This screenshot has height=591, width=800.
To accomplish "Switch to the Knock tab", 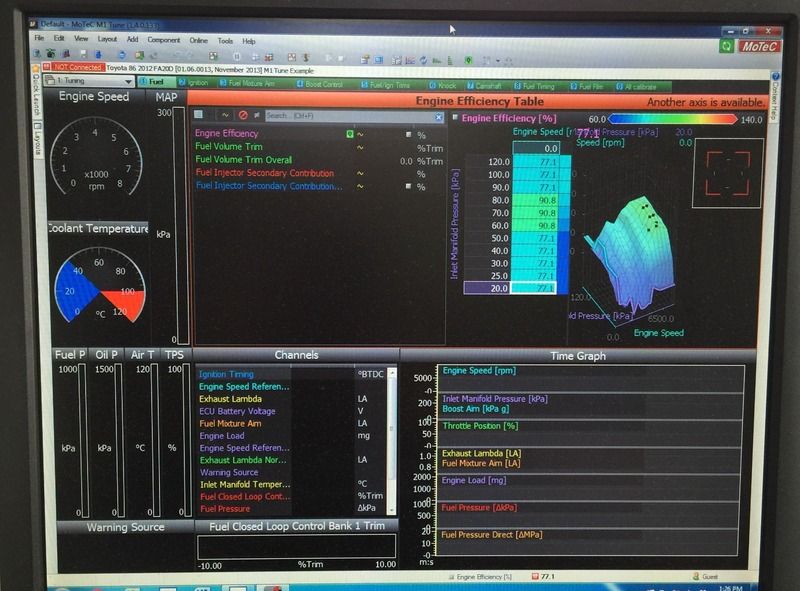I will (444, 85).
